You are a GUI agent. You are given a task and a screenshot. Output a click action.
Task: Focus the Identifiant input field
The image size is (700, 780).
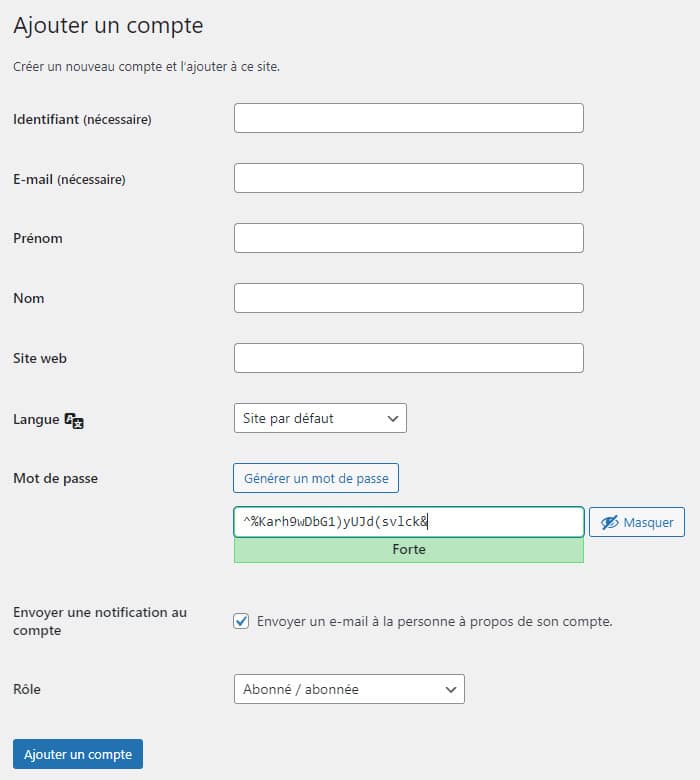point(408,118)
